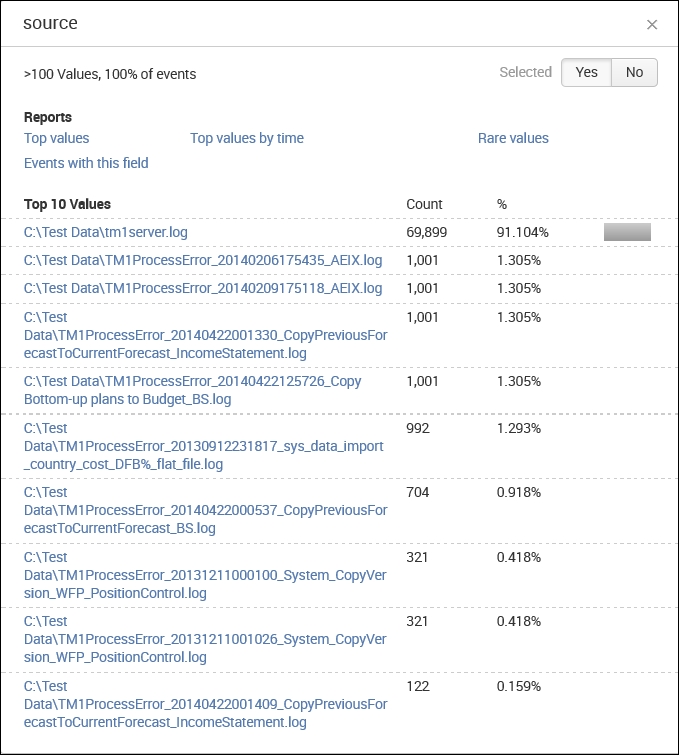Viewport: 679px width, 755px height.
Task: Select the 20140422001409 IncomeStatement log source
Action: click(x=205, y=704)
